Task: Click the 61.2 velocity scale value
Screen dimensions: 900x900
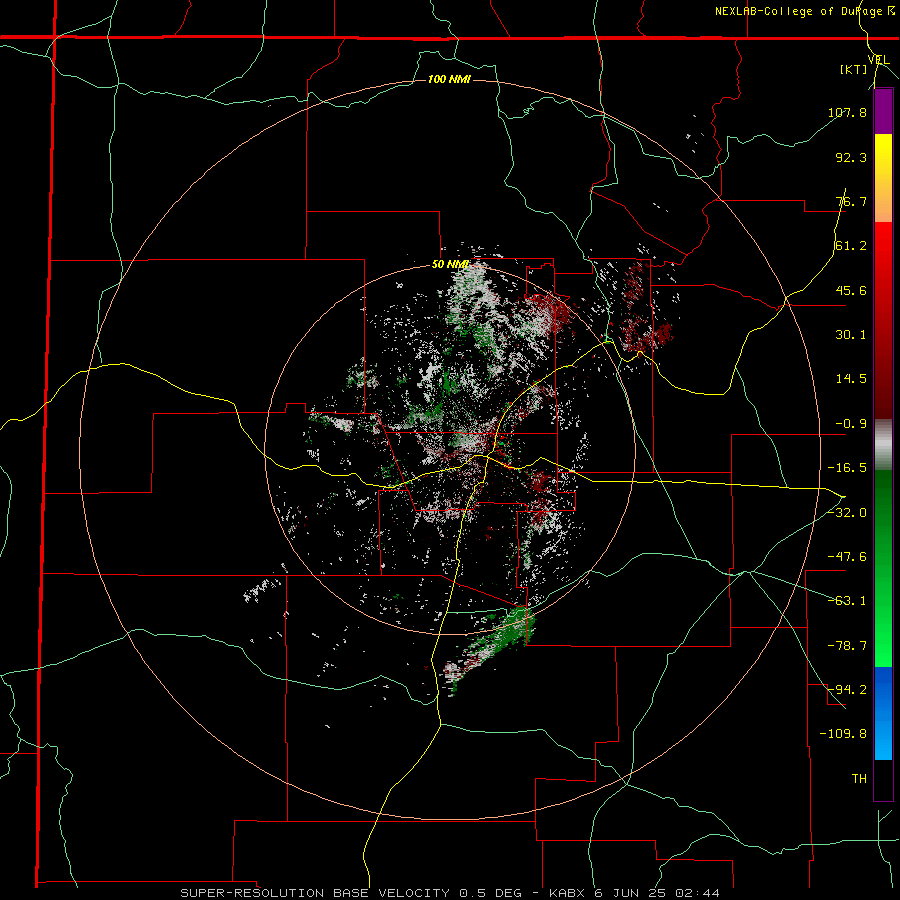Action: (x=851, y=246)
